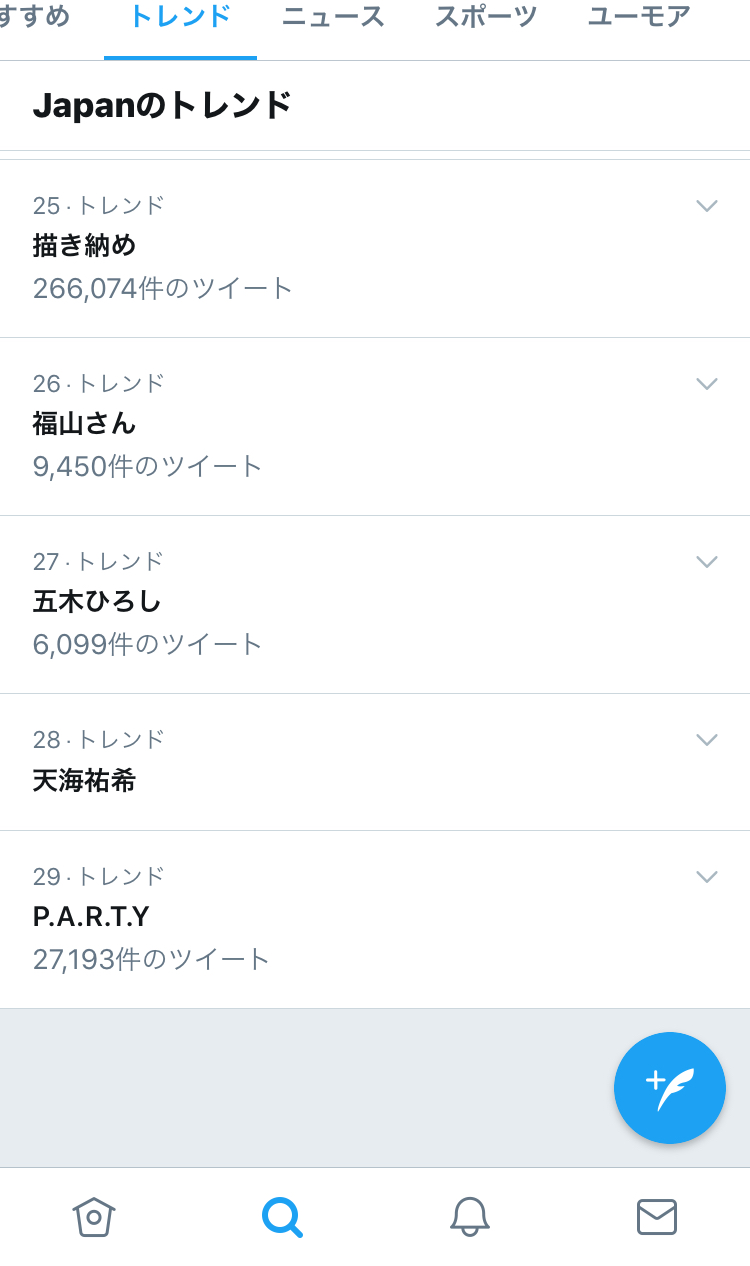Tap the Search magnifier icon

(x=281, y=1216)
